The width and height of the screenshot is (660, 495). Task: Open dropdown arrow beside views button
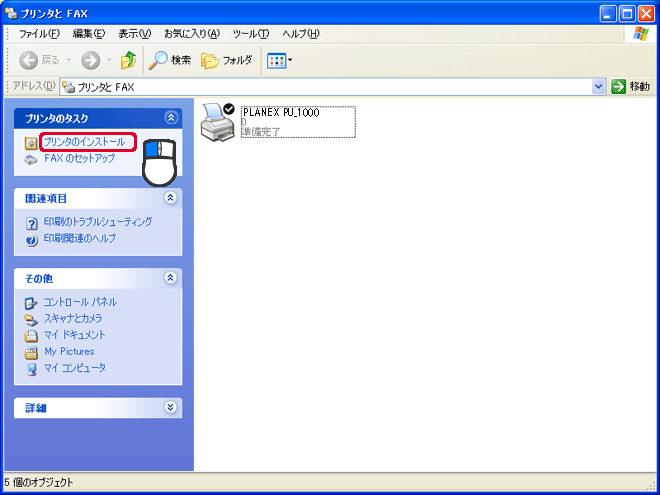click(290, 61)
